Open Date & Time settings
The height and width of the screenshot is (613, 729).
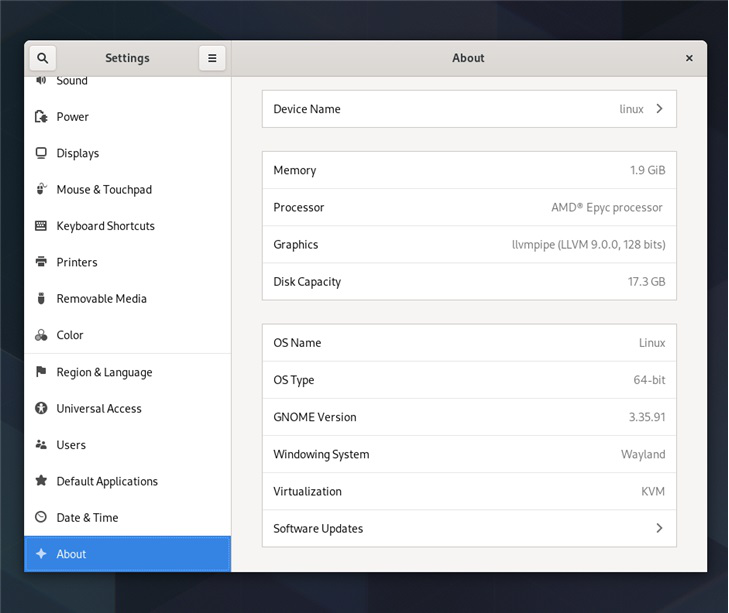(x=127, y=517)
